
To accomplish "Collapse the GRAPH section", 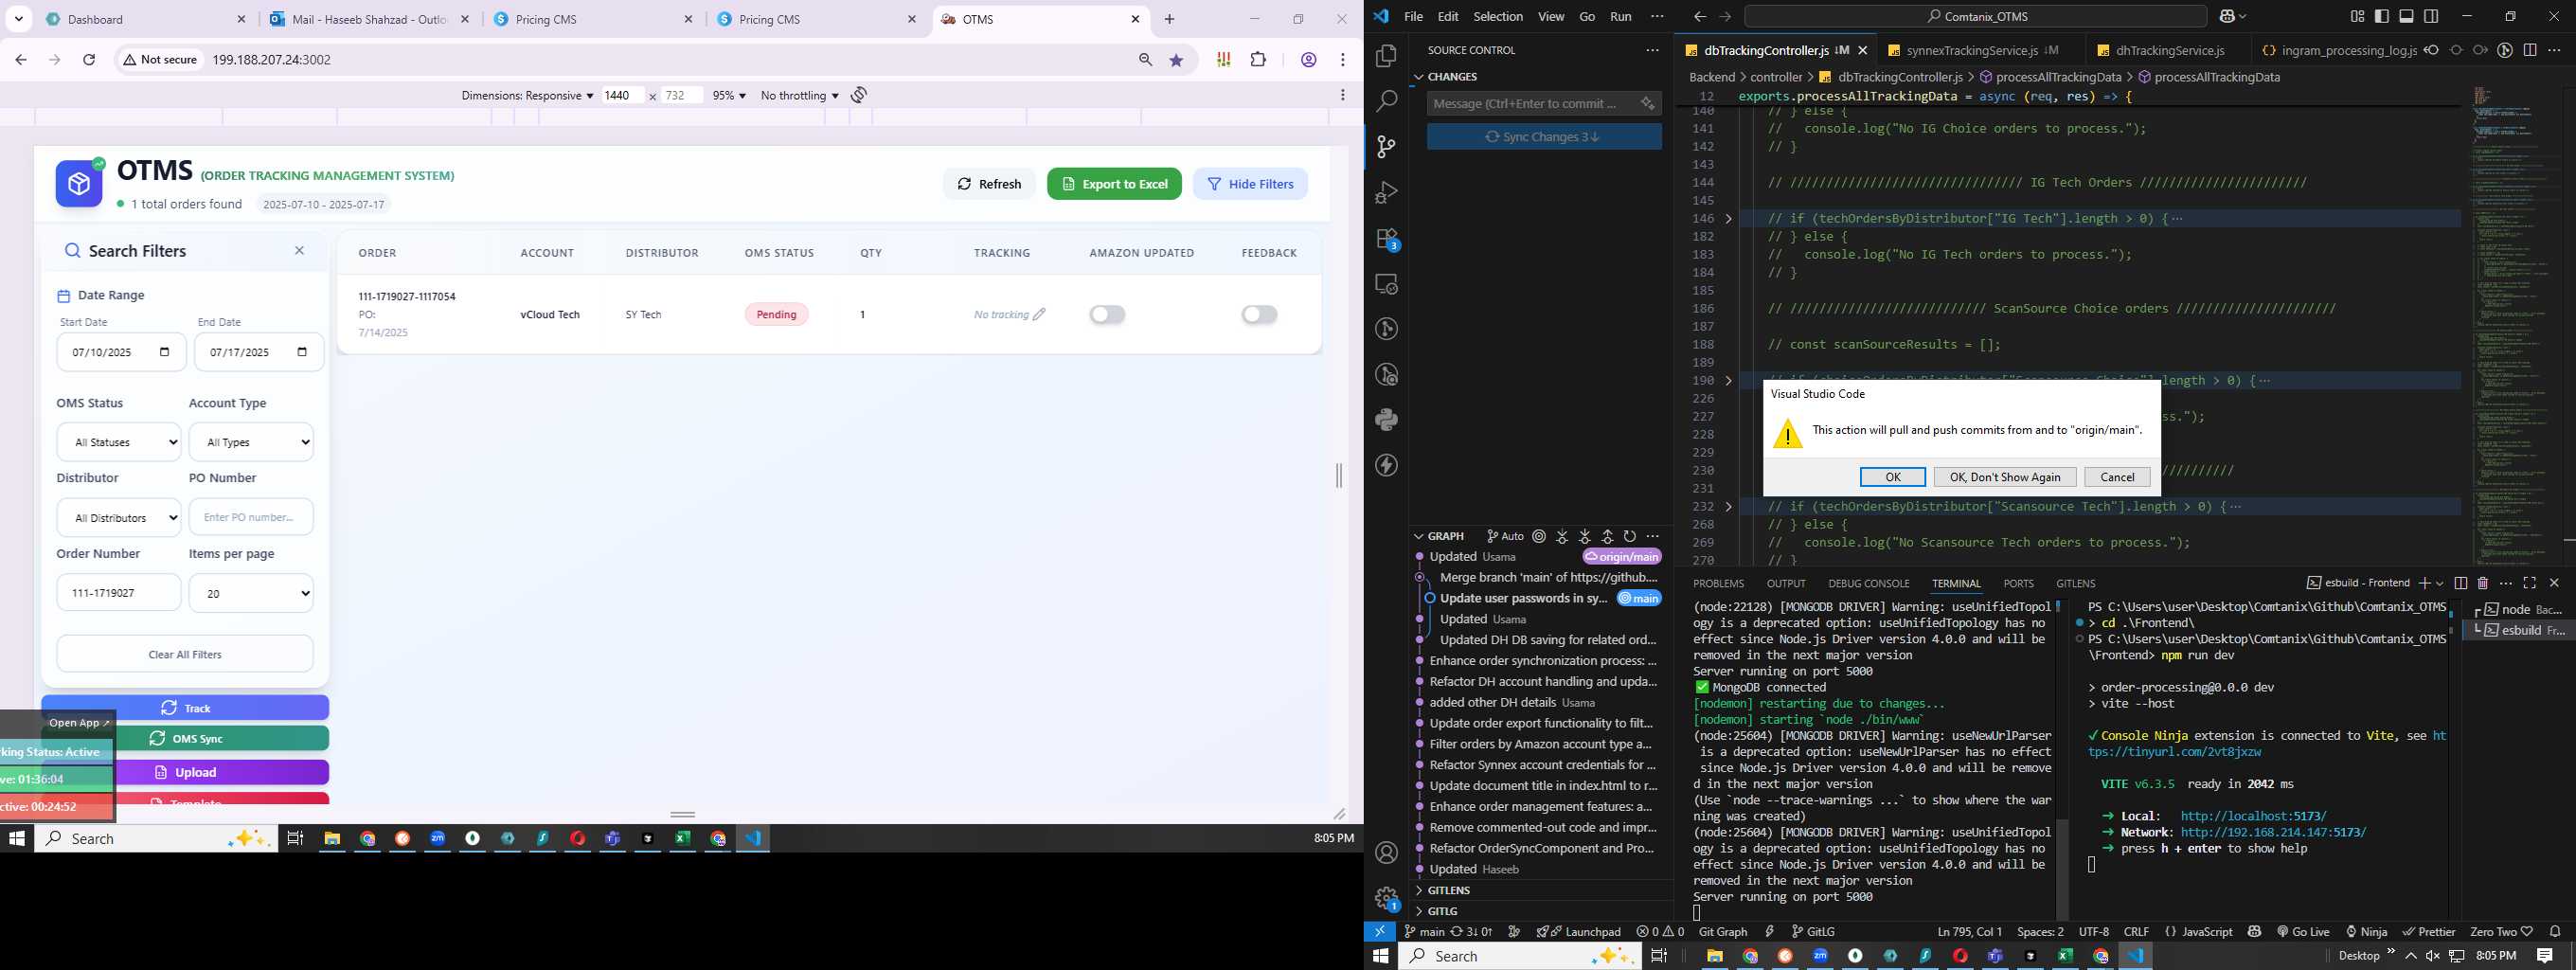I will tap(1438, 536).
